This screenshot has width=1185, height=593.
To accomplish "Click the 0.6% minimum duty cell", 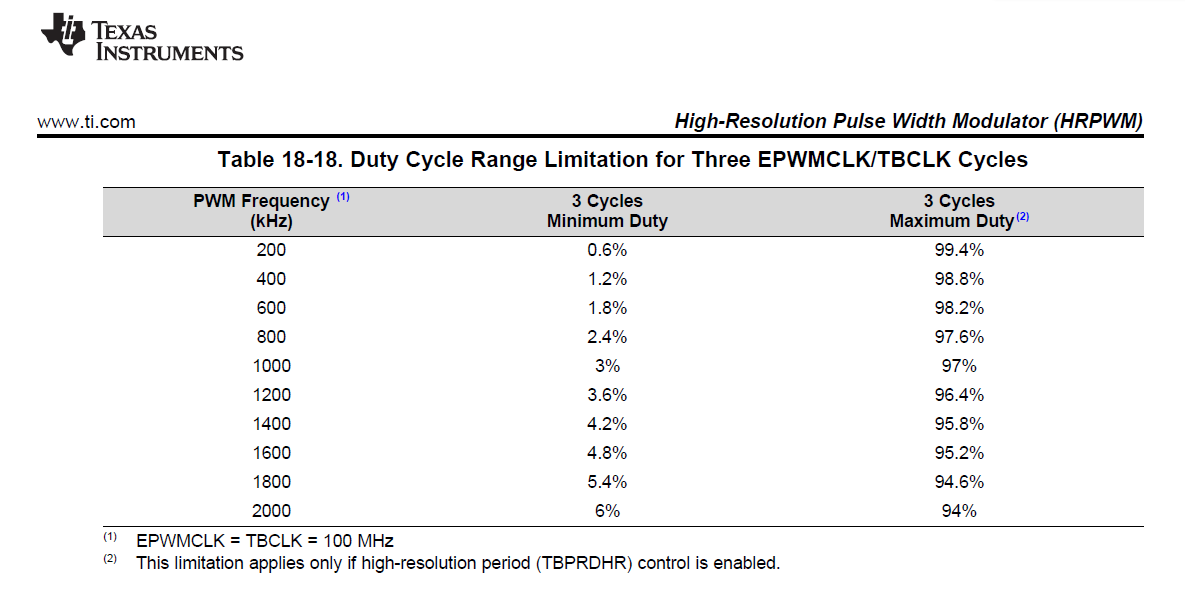I will 607,250.
